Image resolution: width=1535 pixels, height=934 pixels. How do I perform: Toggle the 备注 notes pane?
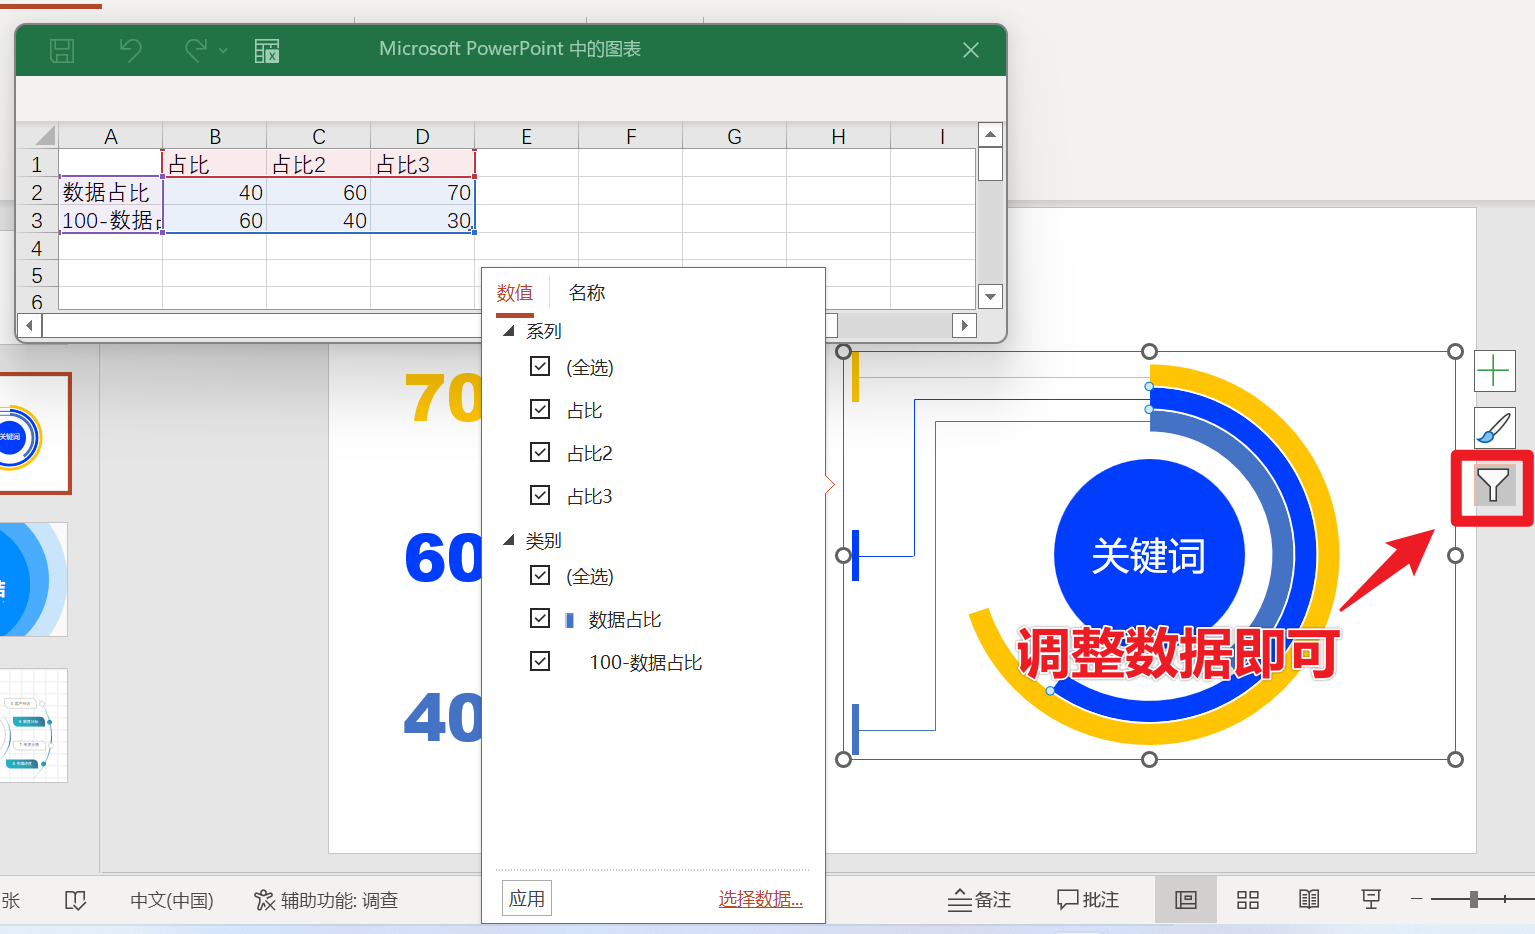coord(979,900)
